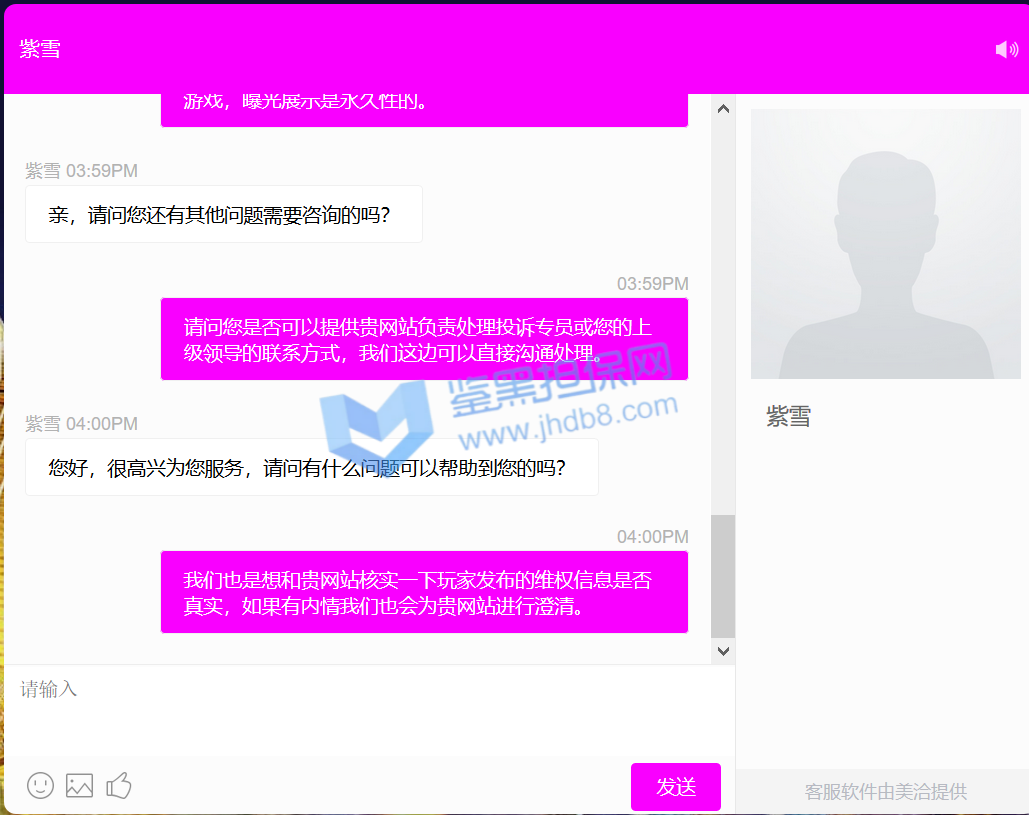Click the 紫雪 03:59PM message timestamp
Image resolution: width=1029 pixels, height=815 pixels.
(82, 171)
